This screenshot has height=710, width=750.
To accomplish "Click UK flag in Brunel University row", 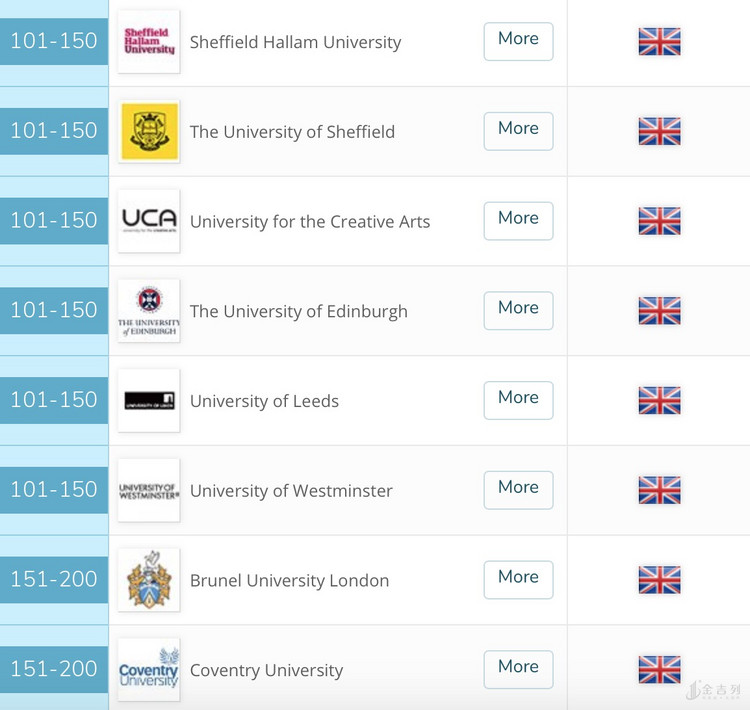I will [x=660, y=580].
